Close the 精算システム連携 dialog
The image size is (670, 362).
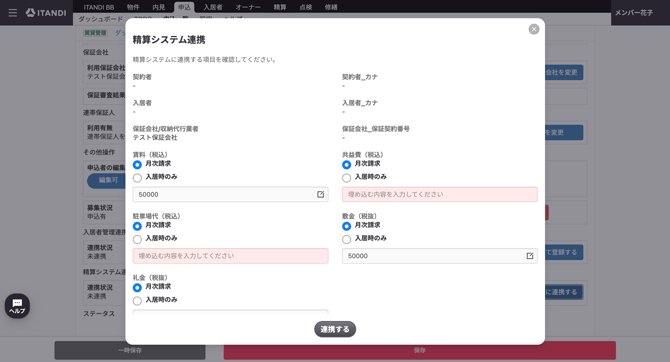pyautogui.click(x=534, y=29)
